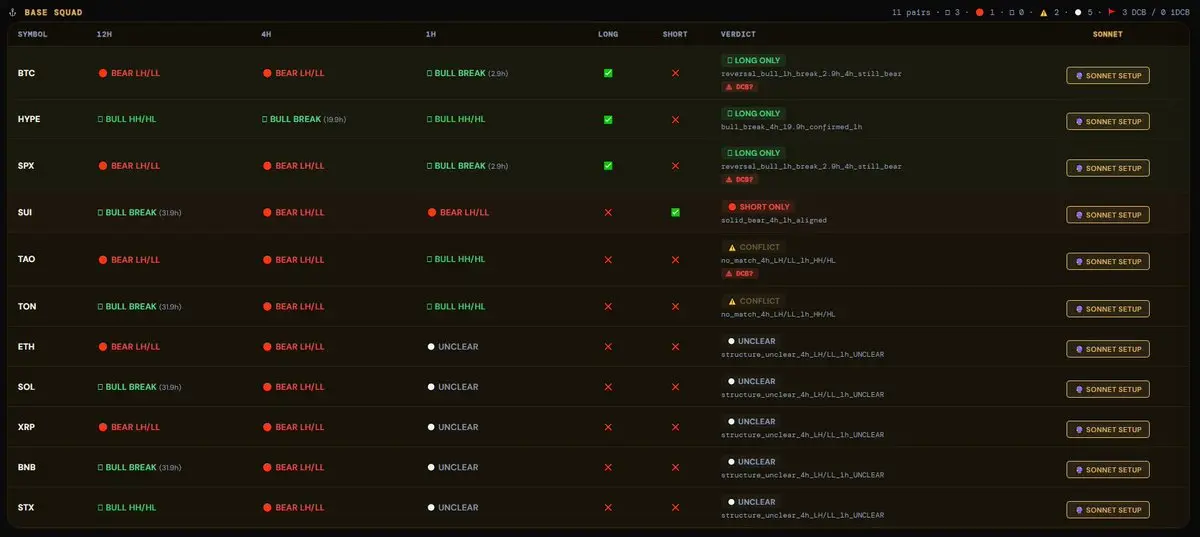Click the DCB? warning badge in TAO's row
This screenshot has height=537, width=1200.
coord(739,273)
